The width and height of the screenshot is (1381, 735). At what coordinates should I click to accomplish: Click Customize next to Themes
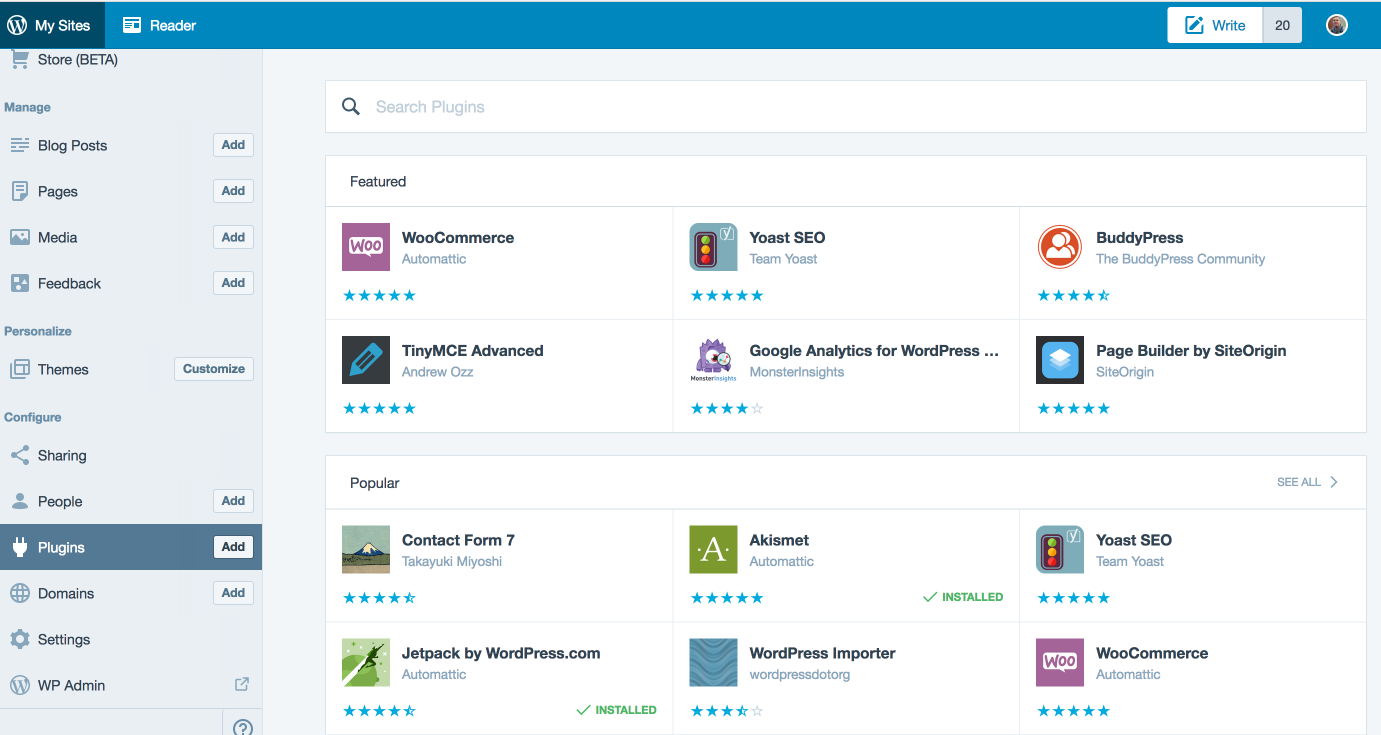214,369
